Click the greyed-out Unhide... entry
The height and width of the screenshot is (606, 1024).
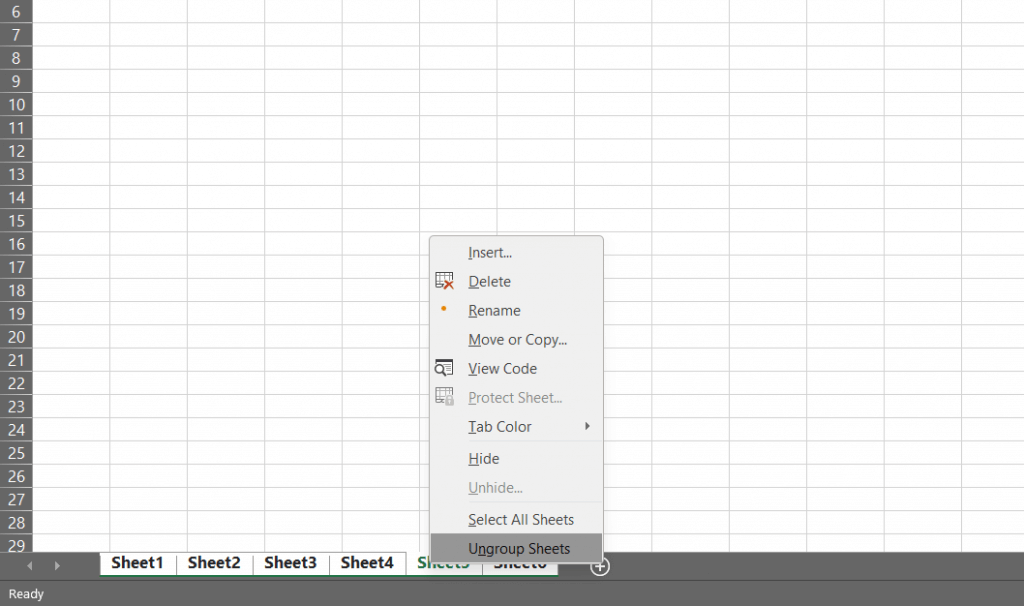pyautogui.click(x=495, y=488)
